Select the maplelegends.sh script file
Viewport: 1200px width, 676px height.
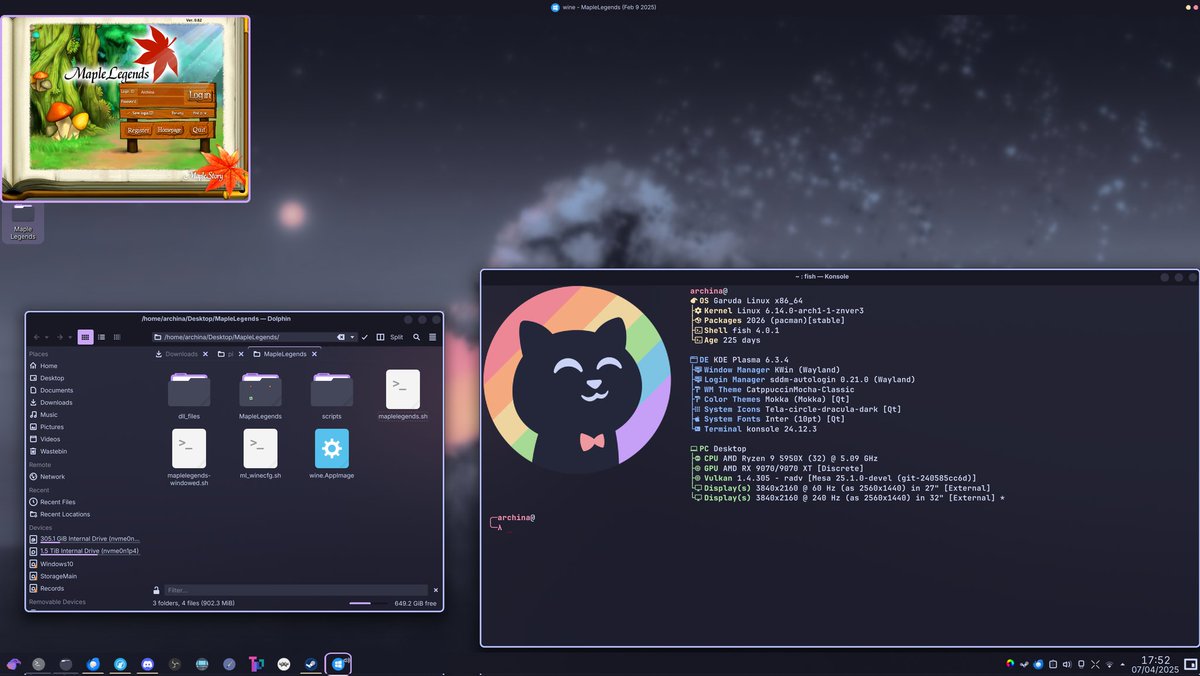tap(403, 396)
